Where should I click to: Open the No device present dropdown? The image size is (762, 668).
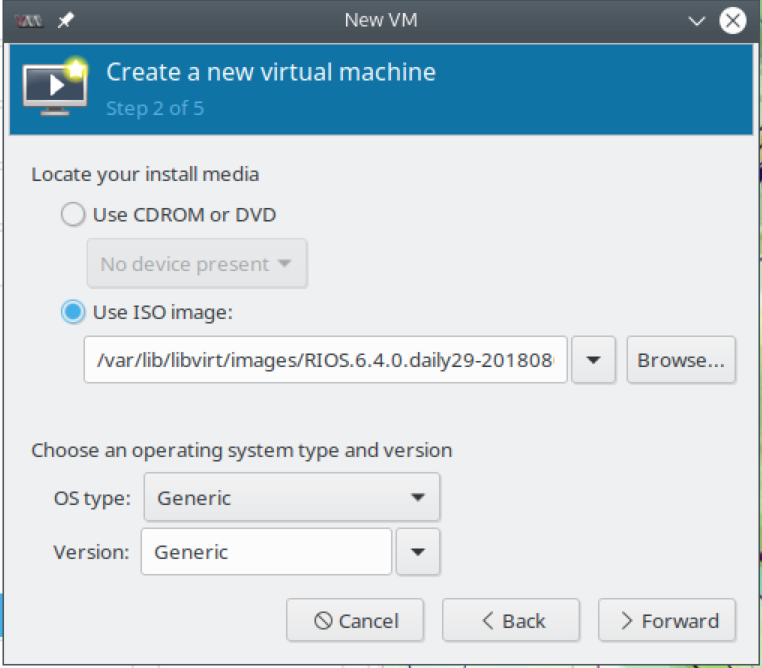pos(197,263)
